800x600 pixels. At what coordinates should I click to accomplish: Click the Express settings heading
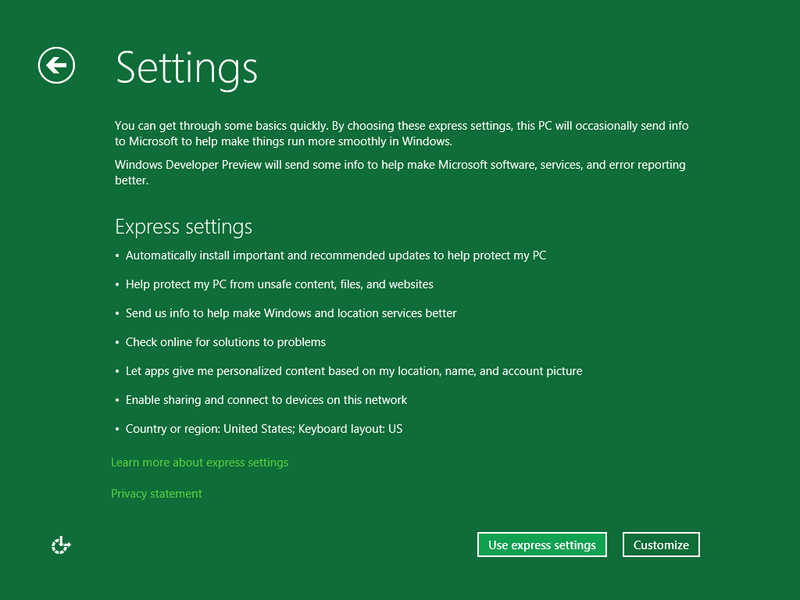coord(183,227)
